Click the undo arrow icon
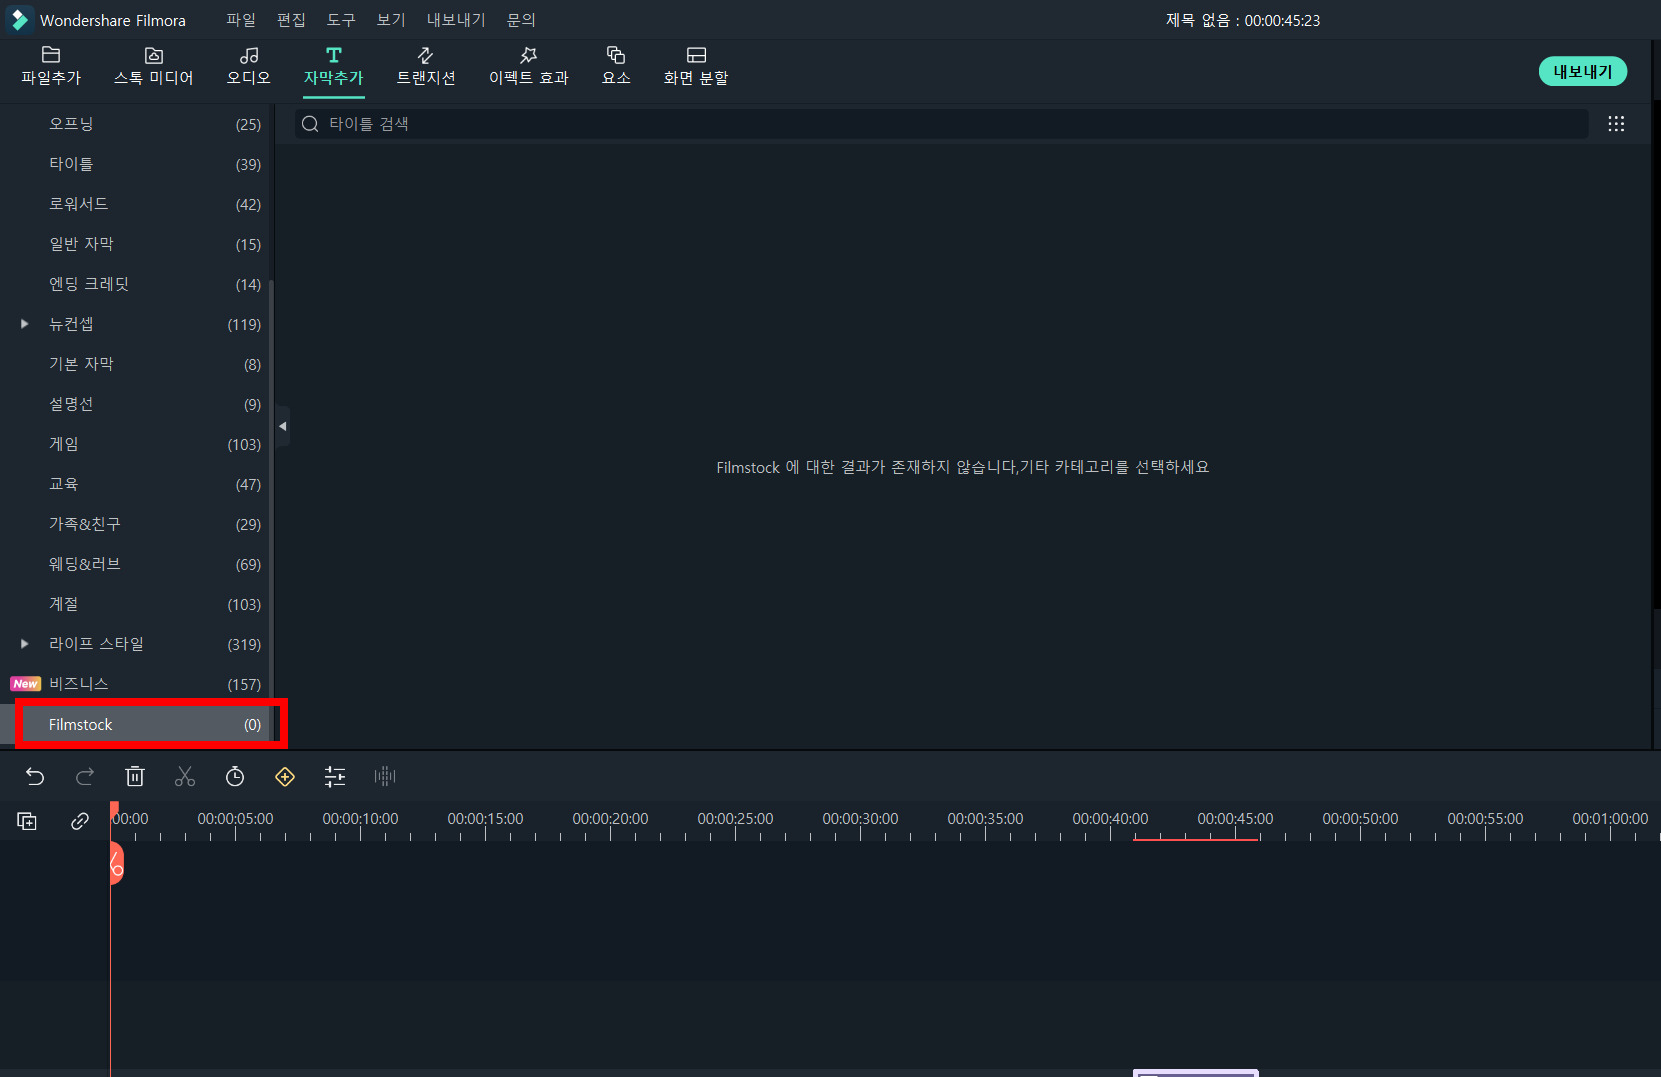This screenshot has height=1077, width=1661. (35, 776)
